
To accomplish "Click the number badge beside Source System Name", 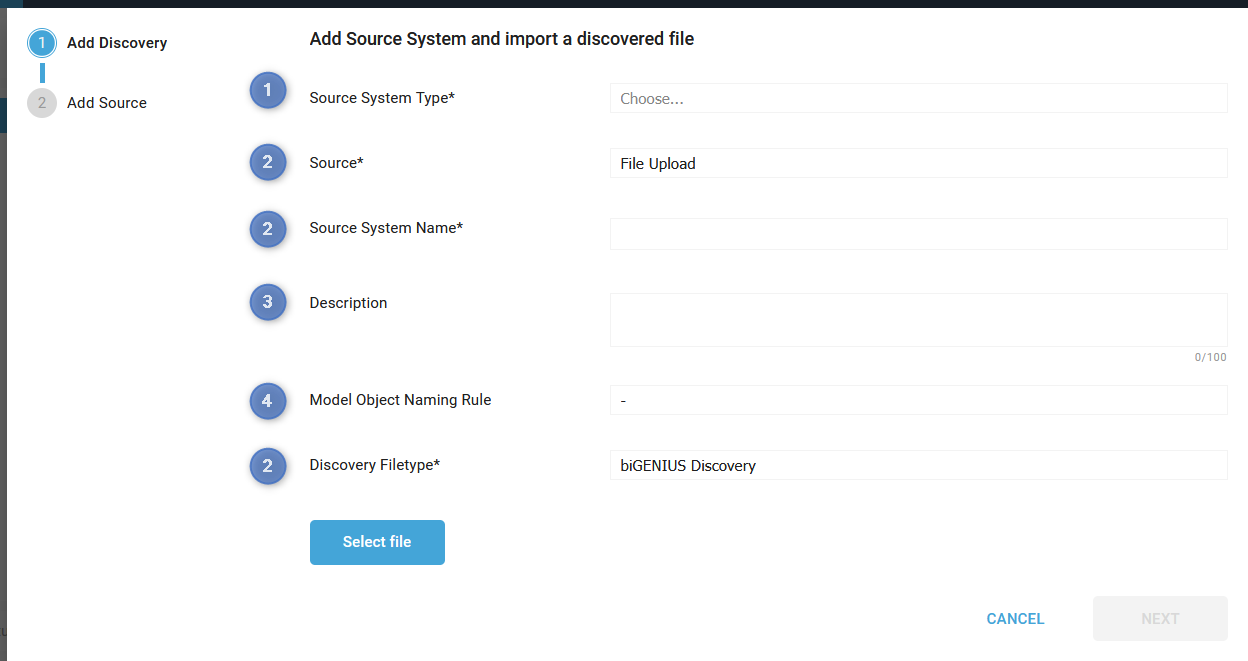I will [267, 229].
